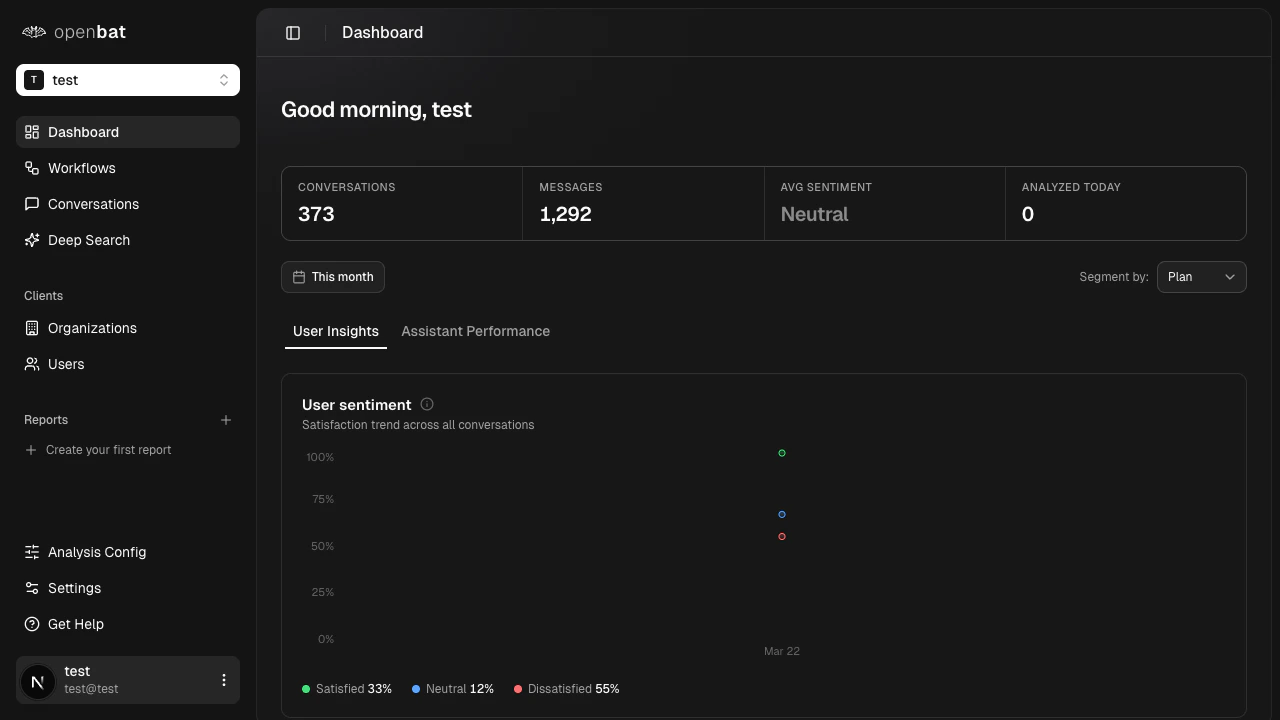Select the Dashboard menu entry
This screenshot has width=1280, height=720.
pos(83,132)
